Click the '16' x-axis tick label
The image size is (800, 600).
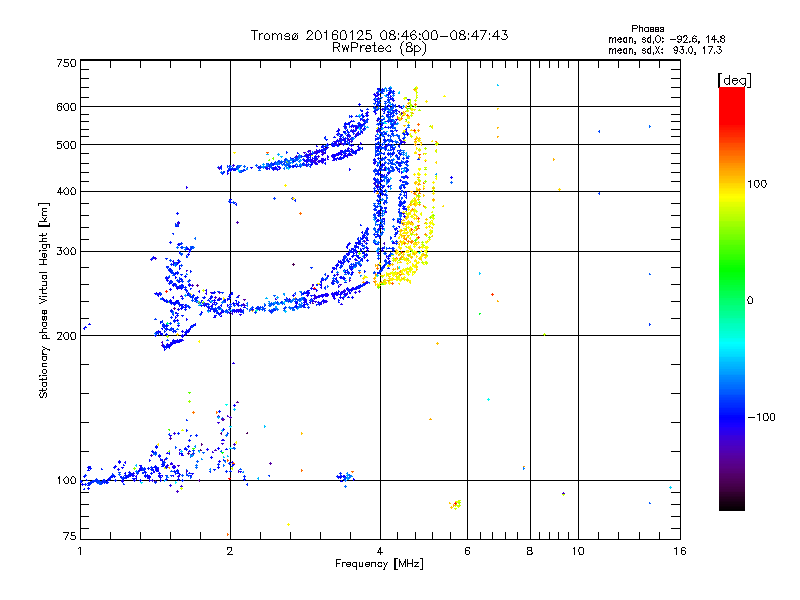pos(680,551)
